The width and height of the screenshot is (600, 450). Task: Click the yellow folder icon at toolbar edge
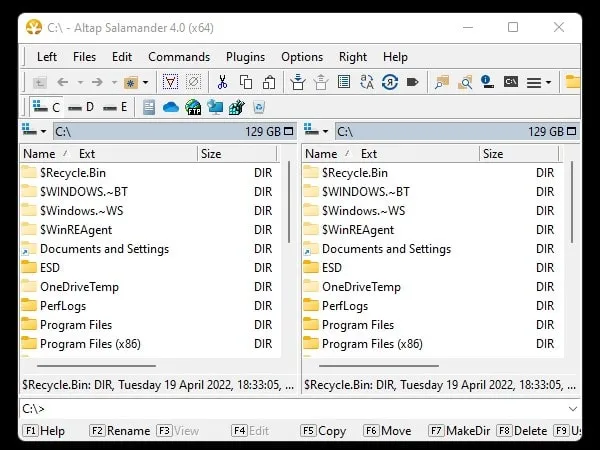pyautogui.click(x=572, y=82)
